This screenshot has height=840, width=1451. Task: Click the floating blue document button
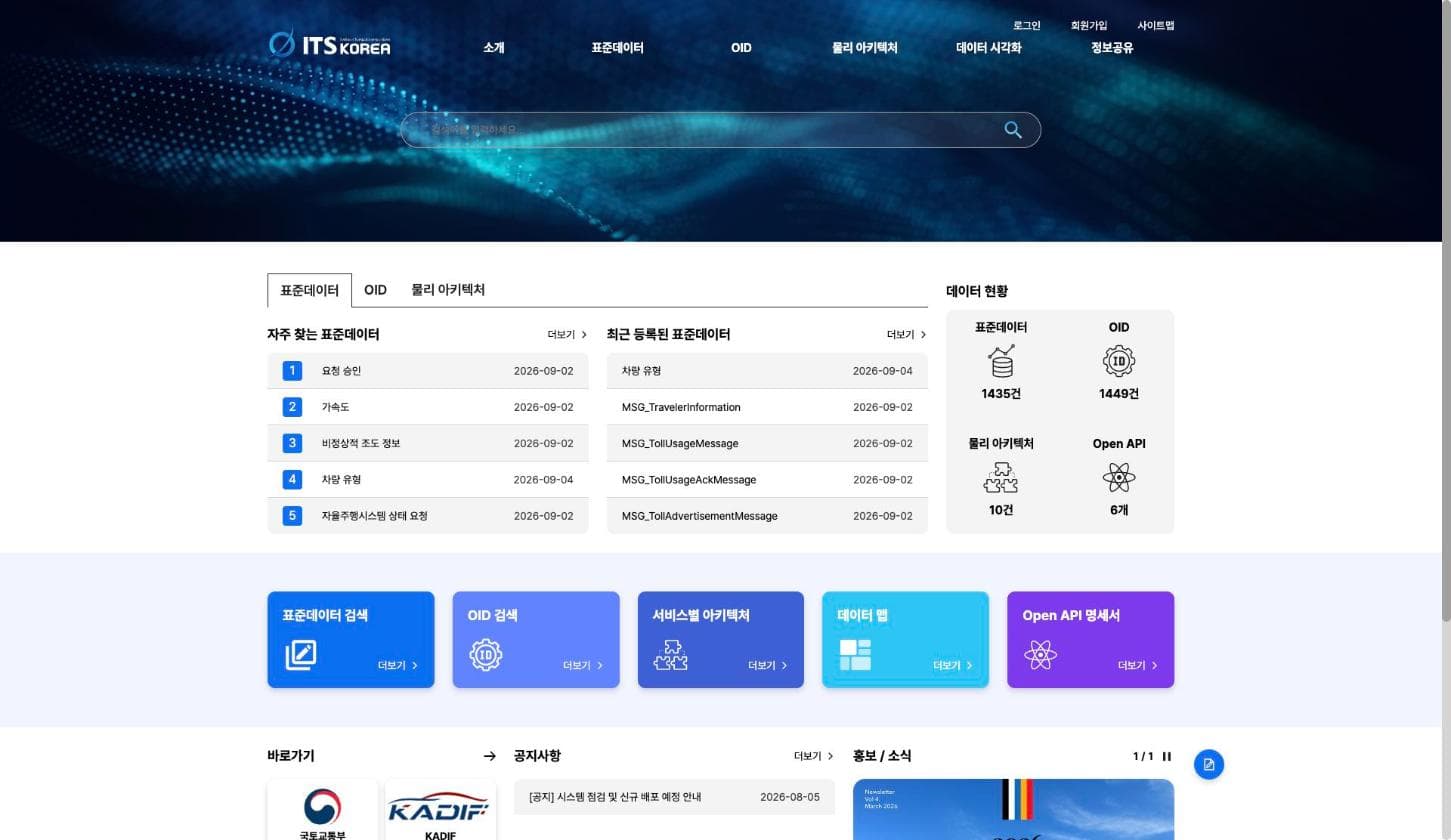(x=1209, y=765)
